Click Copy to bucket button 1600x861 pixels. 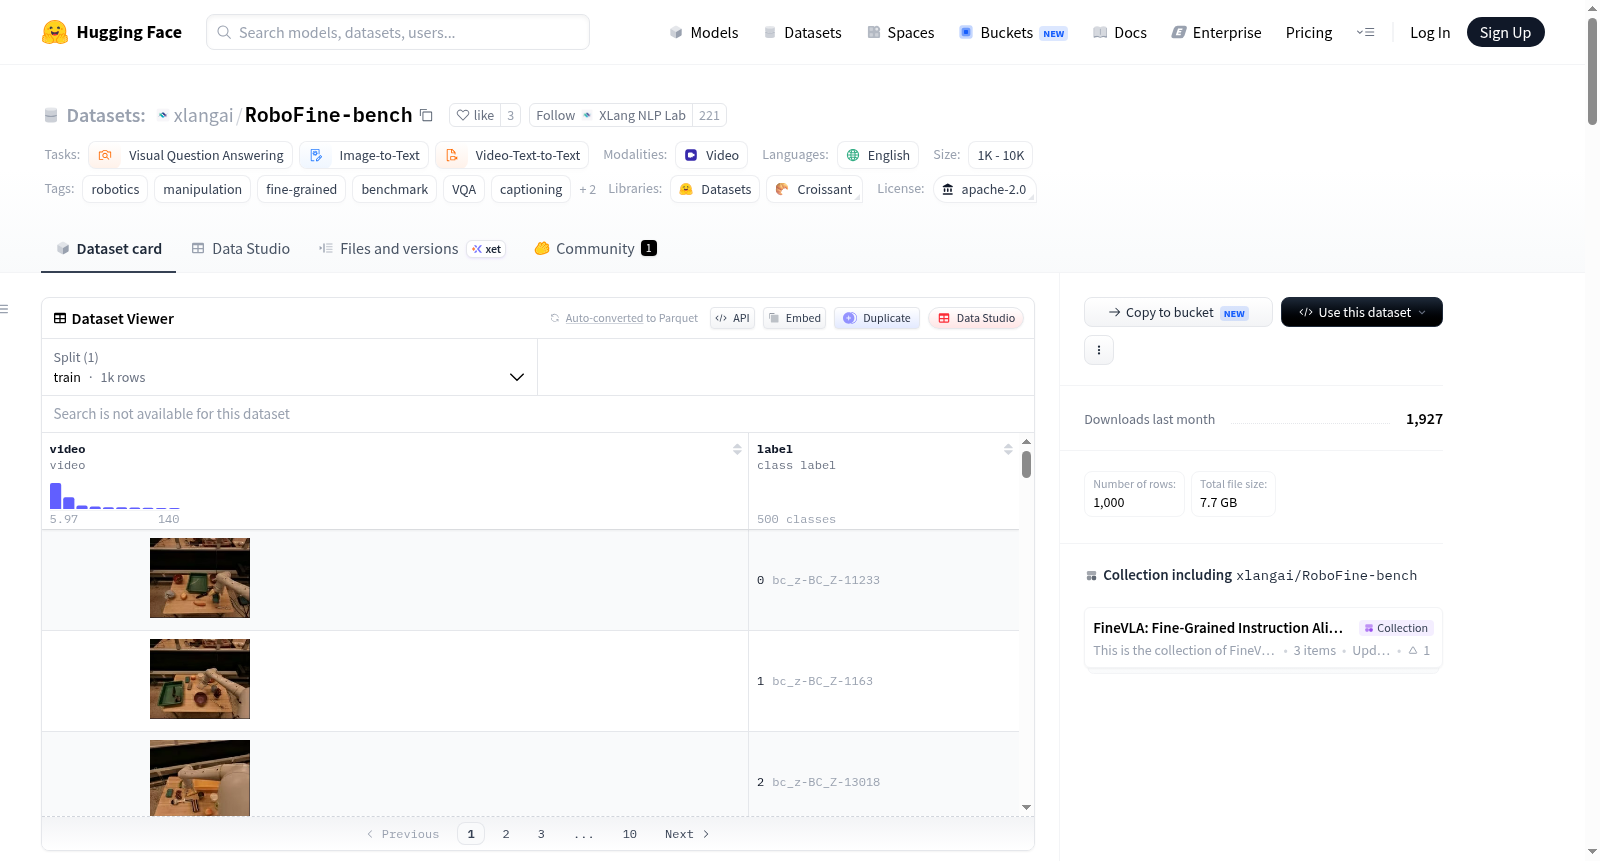[x=1178, y=312]
